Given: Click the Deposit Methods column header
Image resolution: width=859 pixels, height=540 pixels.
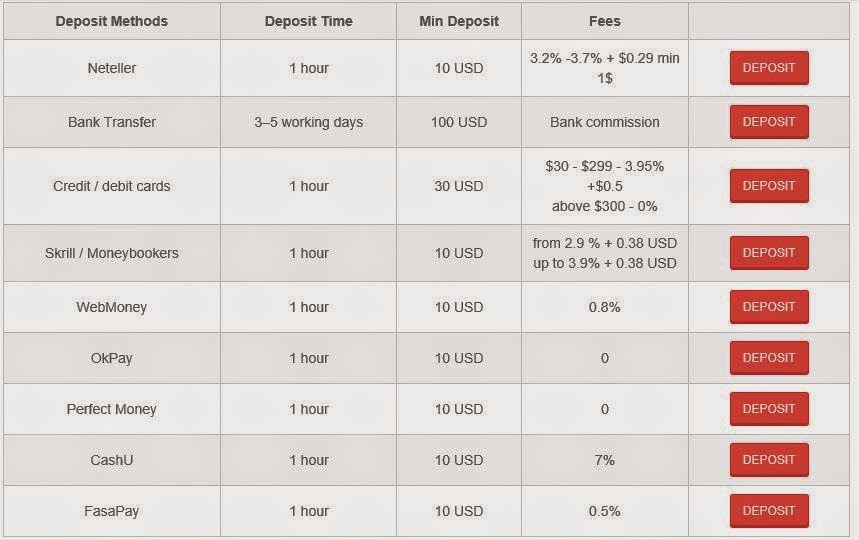Looking at the screenshot, I should [112, 21].
